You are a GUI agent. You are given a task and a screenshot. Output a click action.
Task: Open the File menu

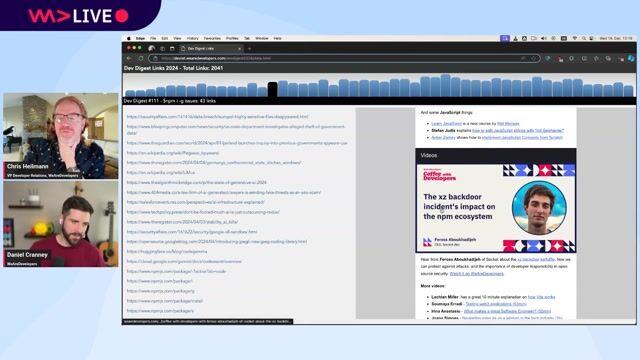point(153,38)
